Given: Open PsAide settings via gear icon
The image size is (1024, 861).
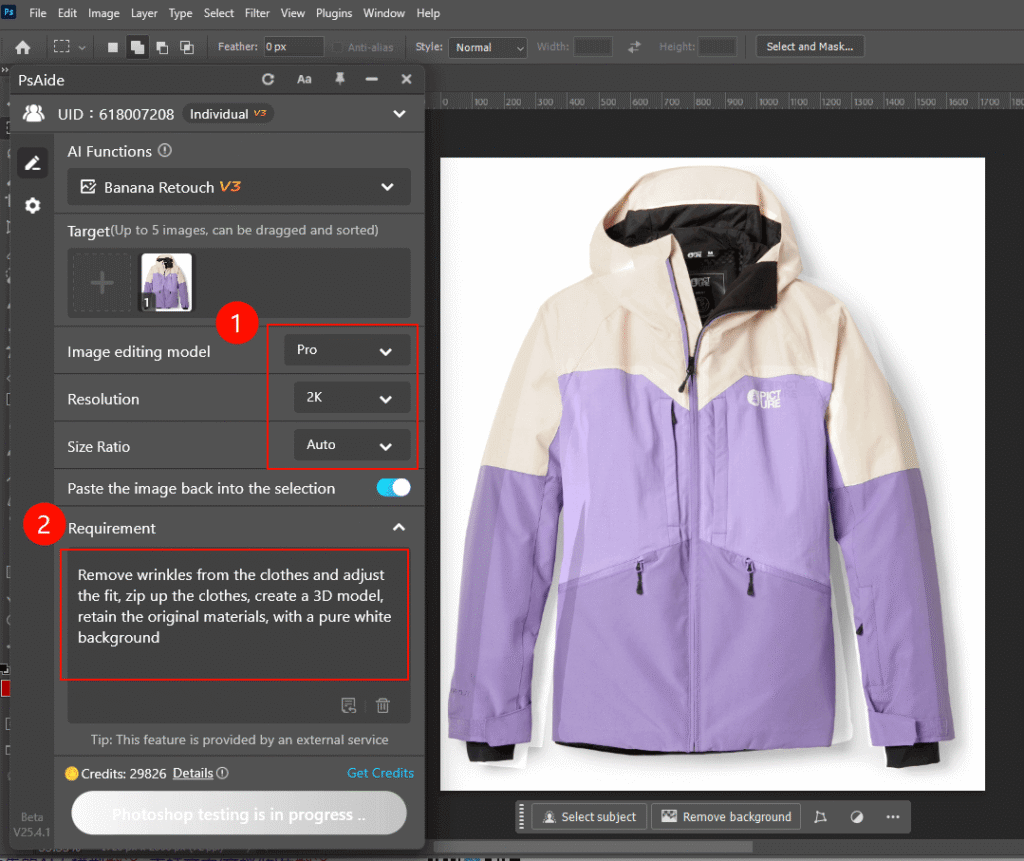Looking at the screenshot, I should pyautogui.click(x=32, y=205).
